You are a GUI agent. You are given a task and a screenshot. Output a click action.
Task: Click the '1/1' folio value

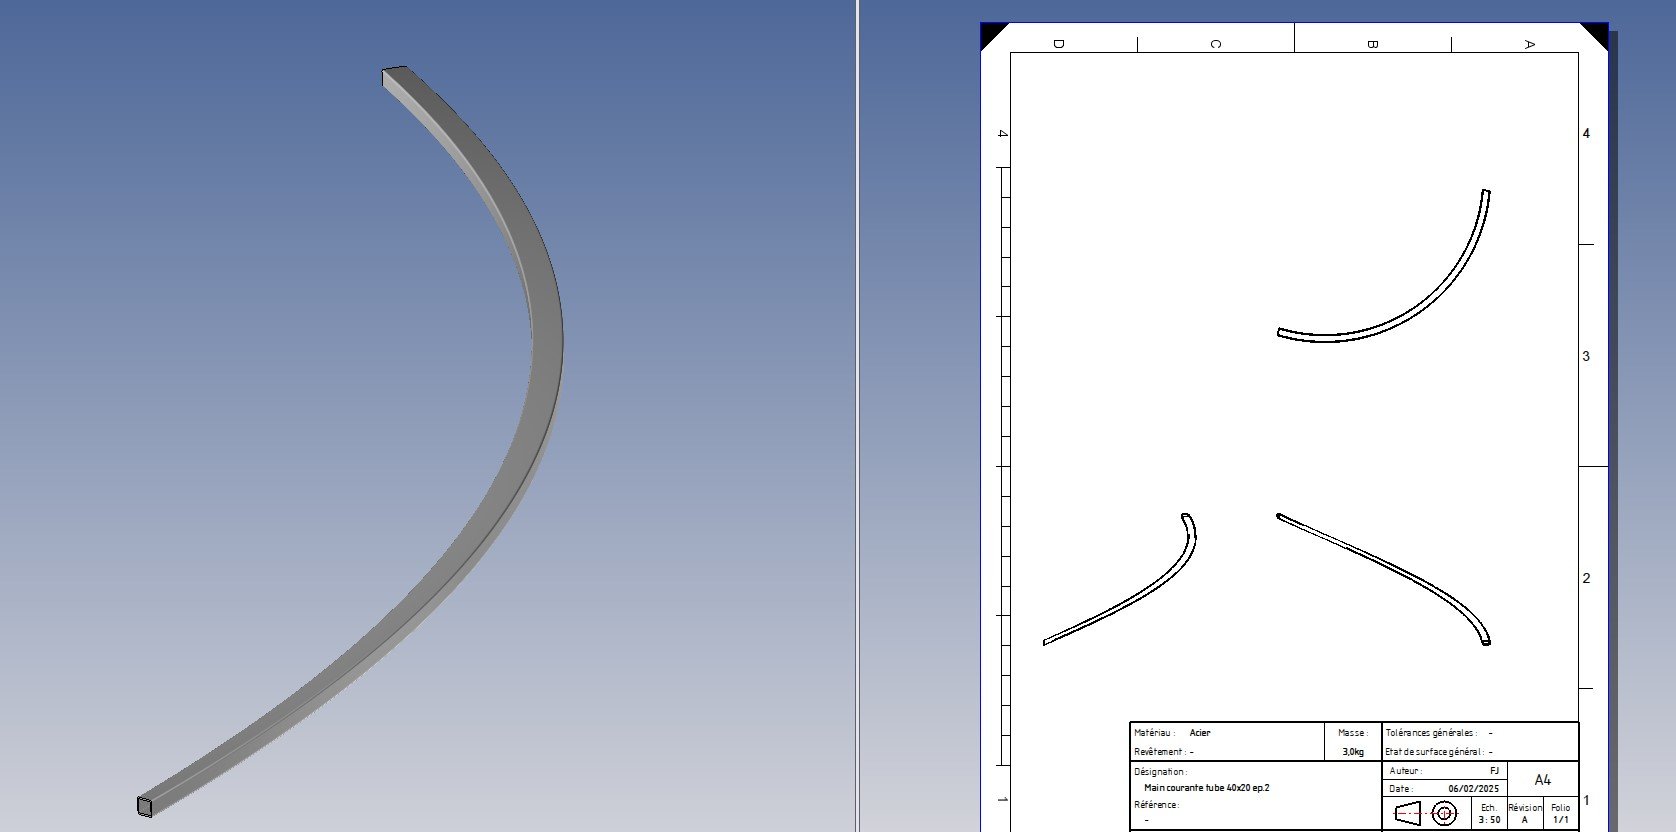click(1561, 820)
